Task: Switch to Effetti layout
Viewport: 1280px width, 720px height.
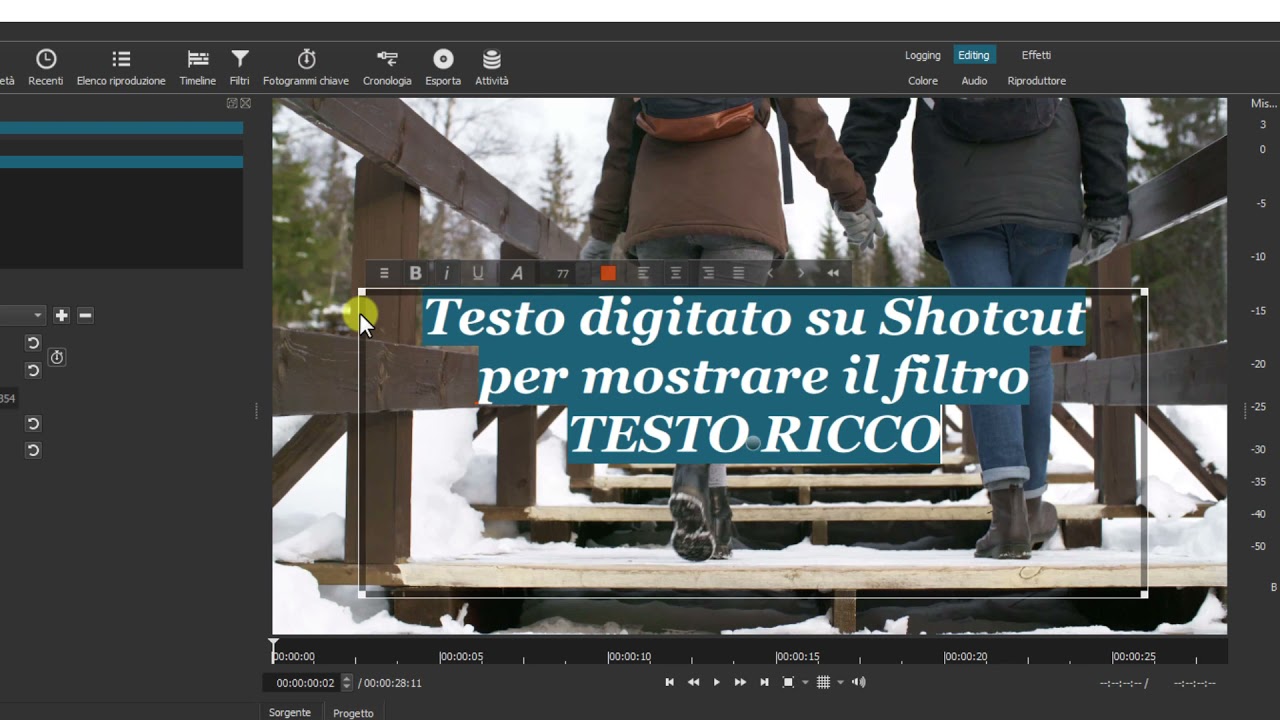Action: tap(1036, 55)
